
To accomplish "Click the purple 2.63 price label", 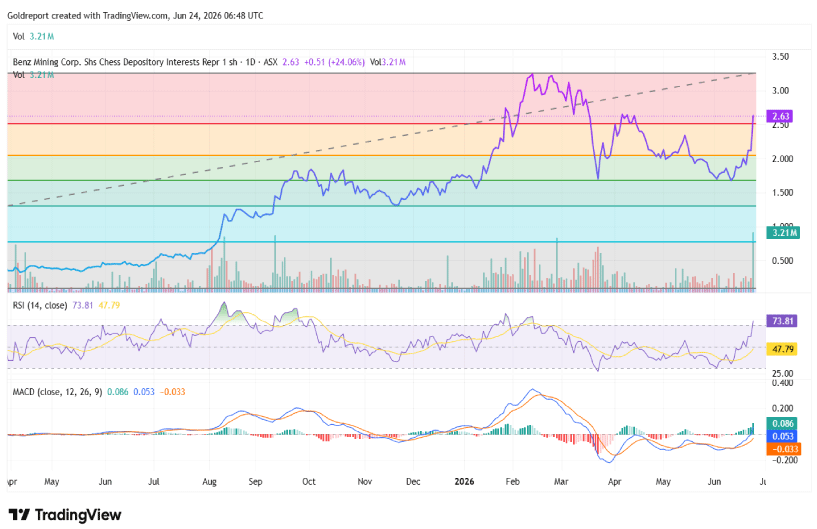I will point(780,116).
